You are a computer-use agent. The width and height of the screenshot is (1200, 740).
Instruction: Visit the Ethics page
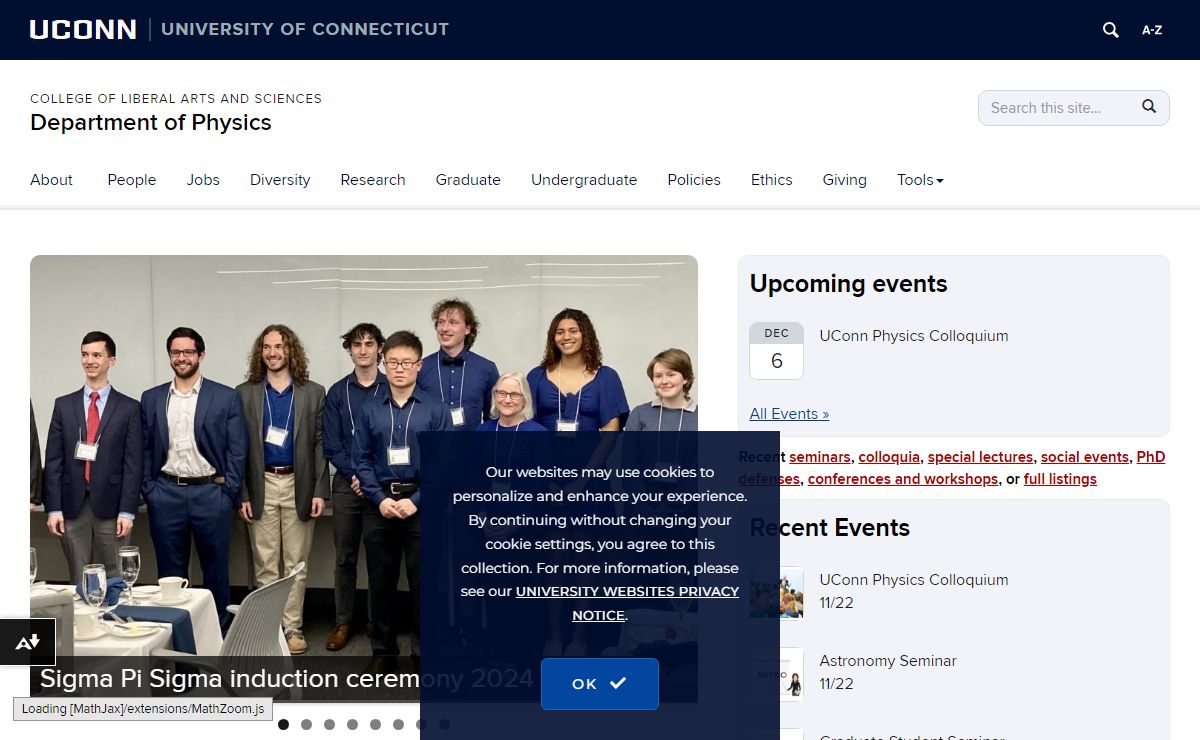772,180
